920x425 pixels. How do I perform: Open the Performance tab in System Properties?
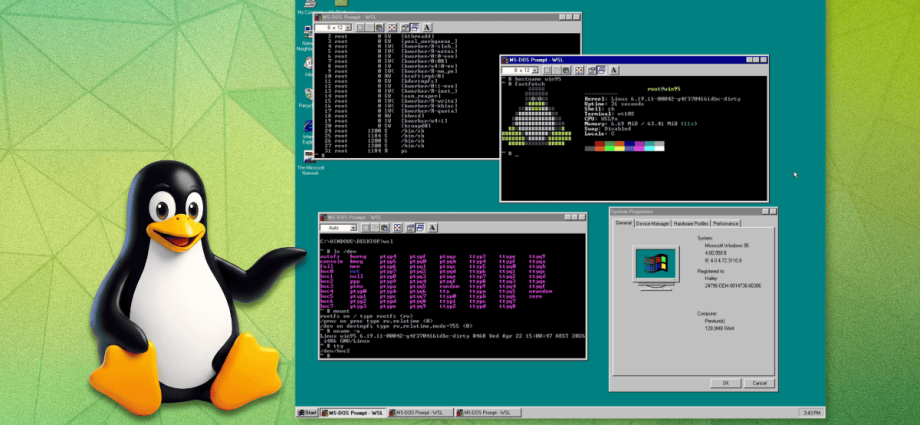(726, 224)
